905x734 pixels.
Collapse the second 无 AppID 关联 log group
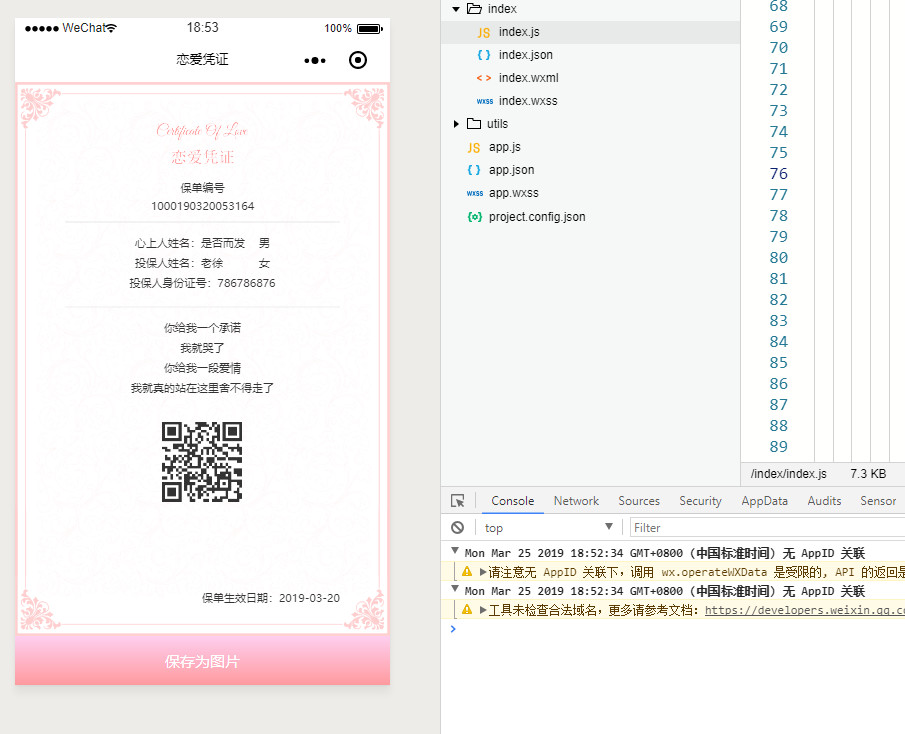455,589
